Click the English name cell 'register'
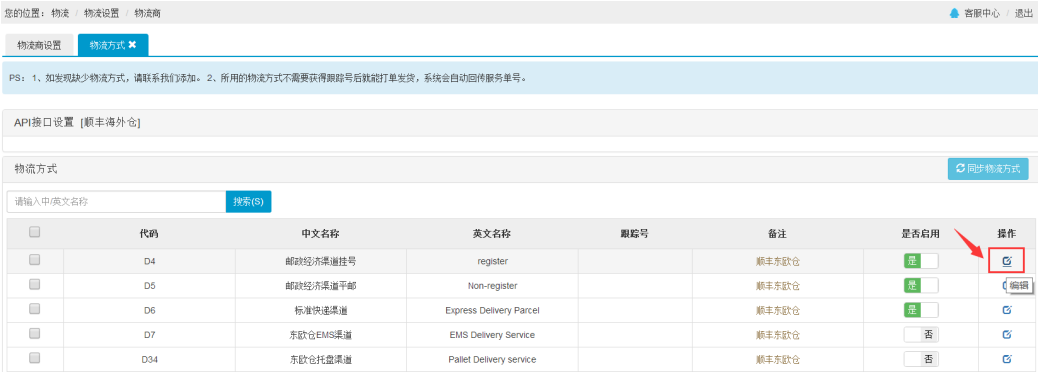 coord(492,262)
